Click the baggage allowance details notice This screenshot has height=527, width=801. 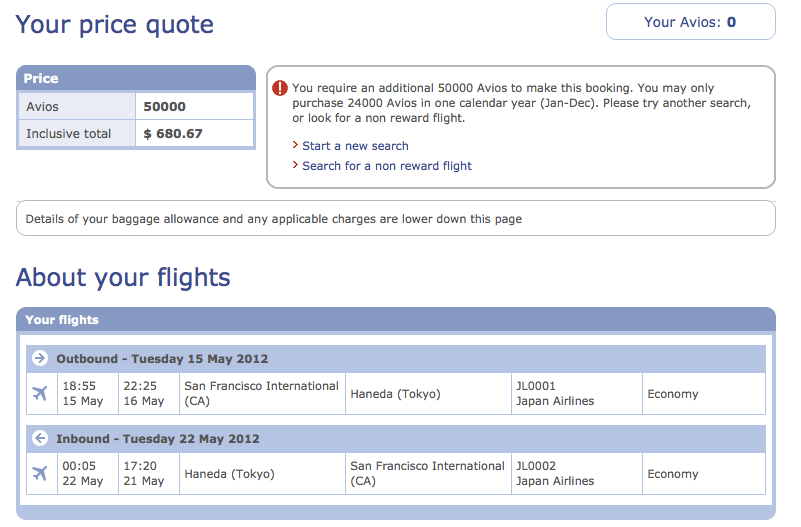tap(396, 219)
